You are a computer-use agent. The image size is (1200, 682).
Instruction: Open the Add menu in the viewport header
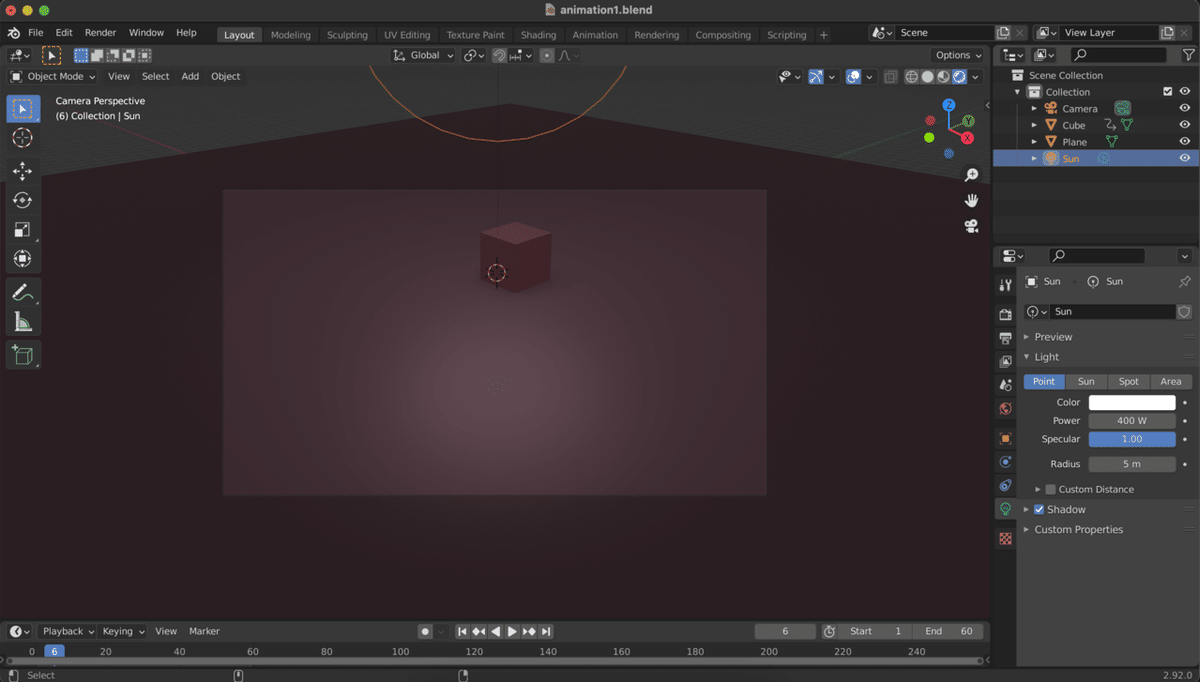click(190, 76)
